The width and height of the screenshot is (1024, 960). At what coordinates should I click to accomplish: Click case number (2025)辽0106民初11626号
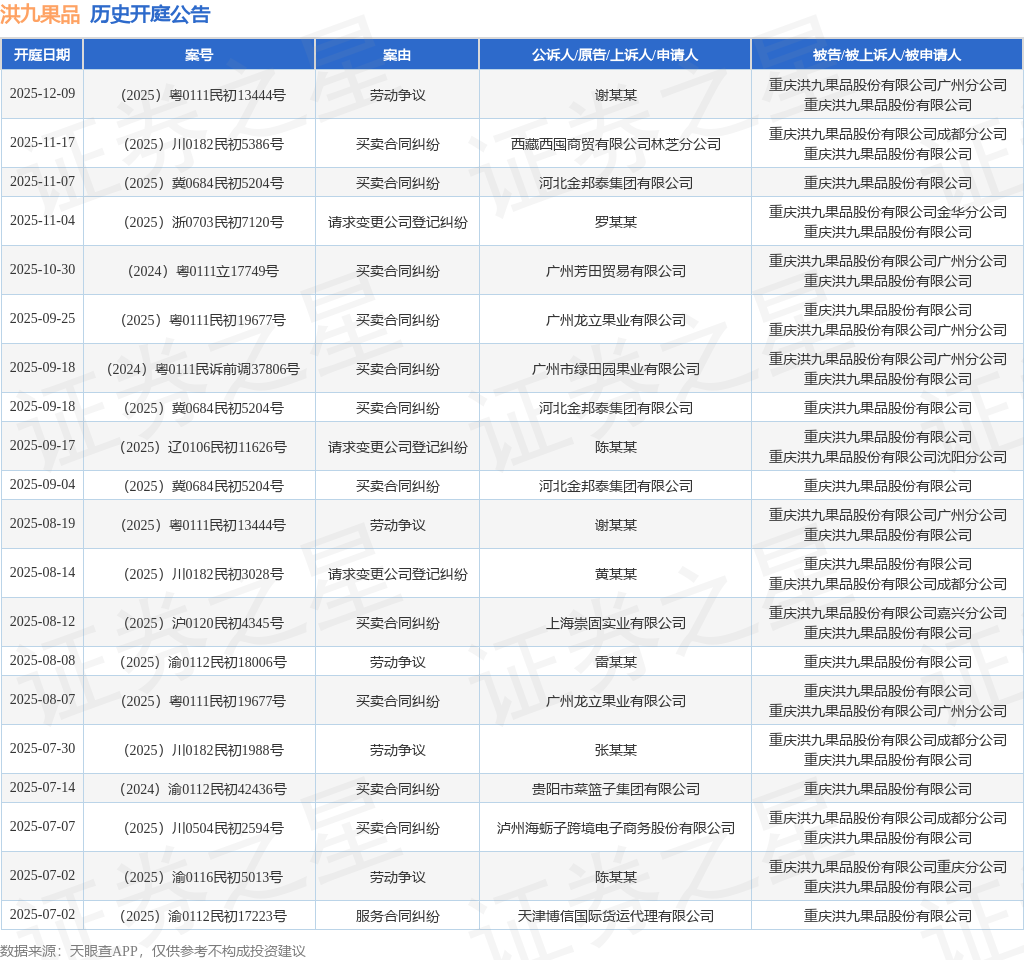tap(203, 447)
